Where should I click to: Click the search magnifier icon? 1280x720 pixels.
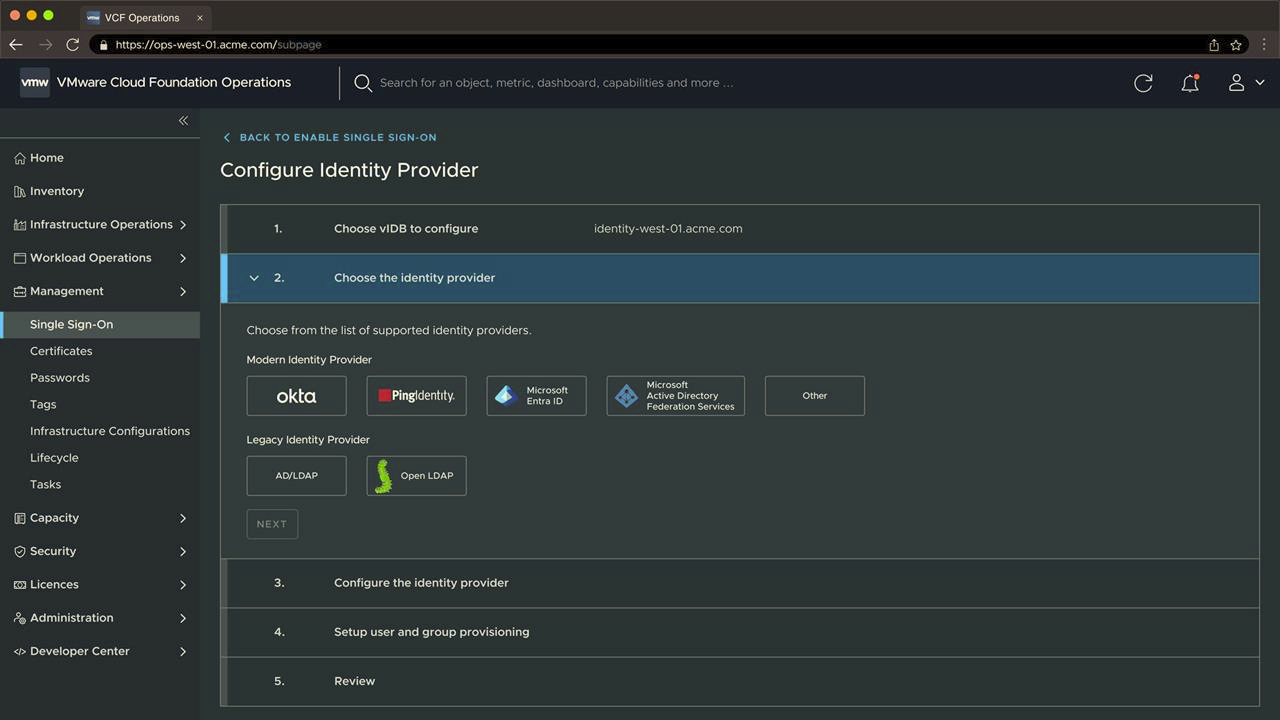click(x=363, y=83)
